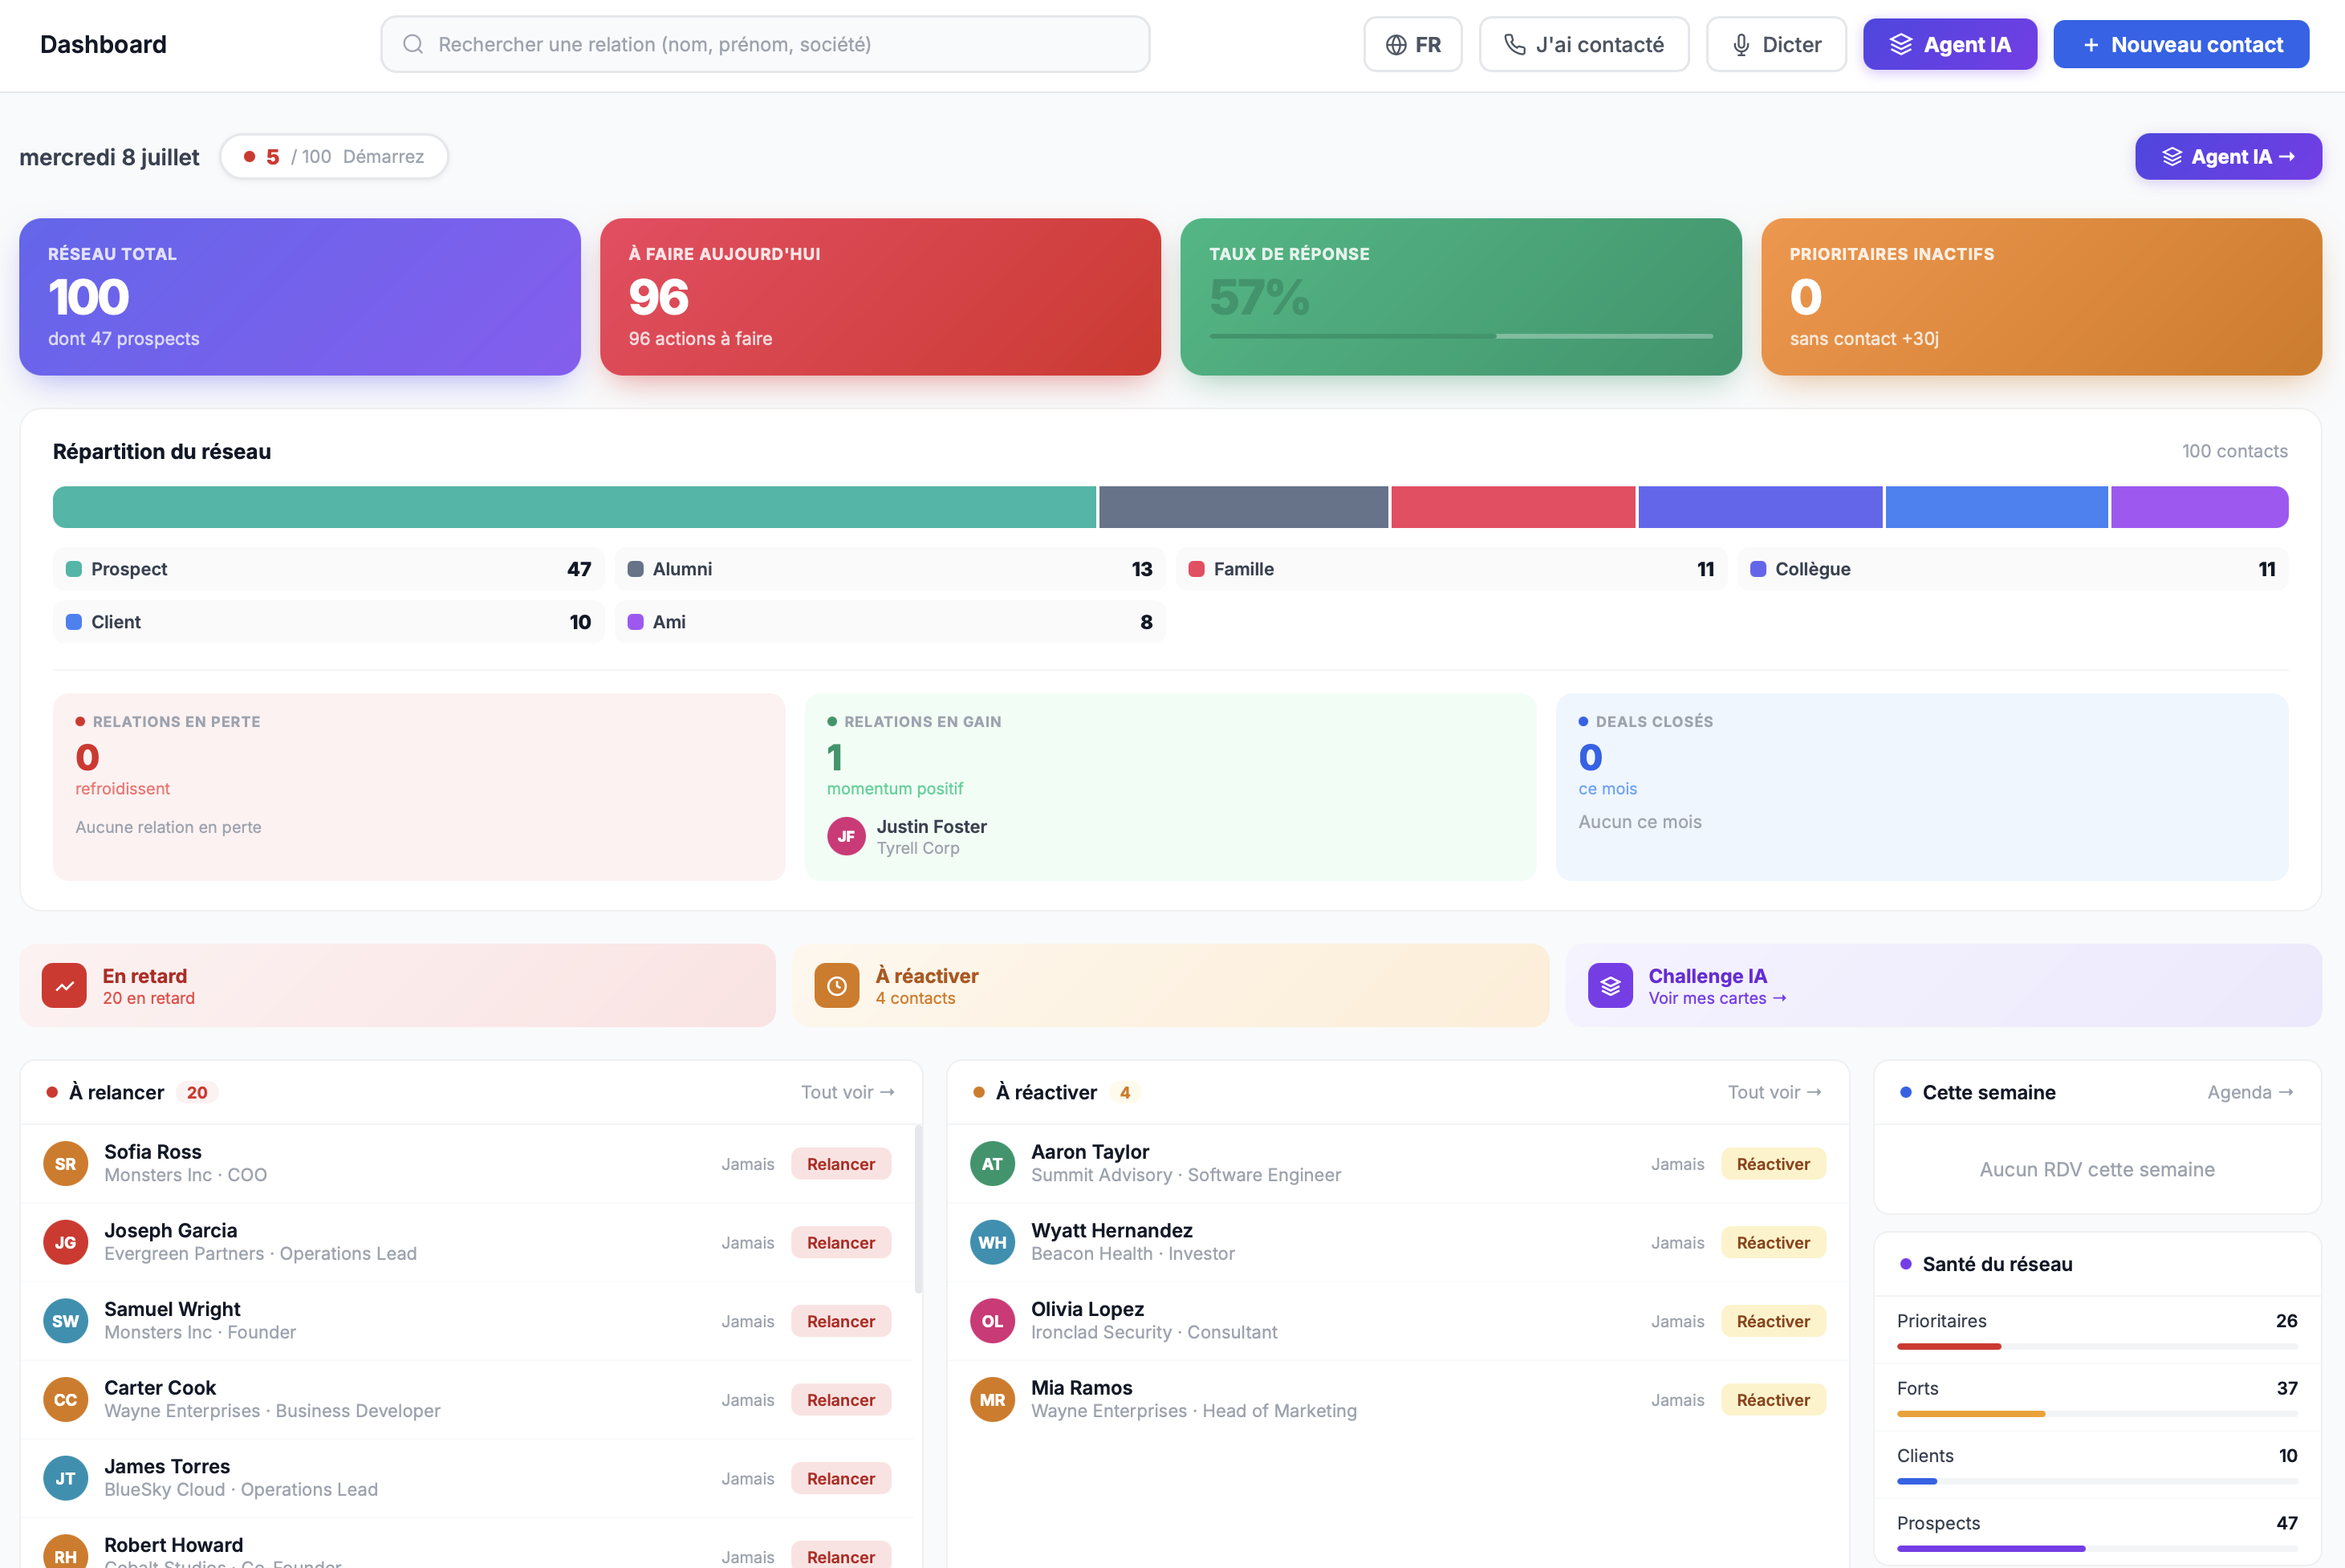Click Relancer for Joseph Garcia
The height and width of the screenshot is (1568, 2345).
tap(841, 1243)
